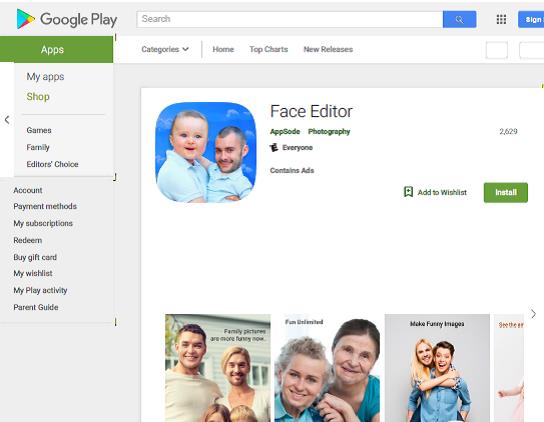The image size is (544, 422).
Task: Click the Face Editor title
Action: (x=311, y=111)
